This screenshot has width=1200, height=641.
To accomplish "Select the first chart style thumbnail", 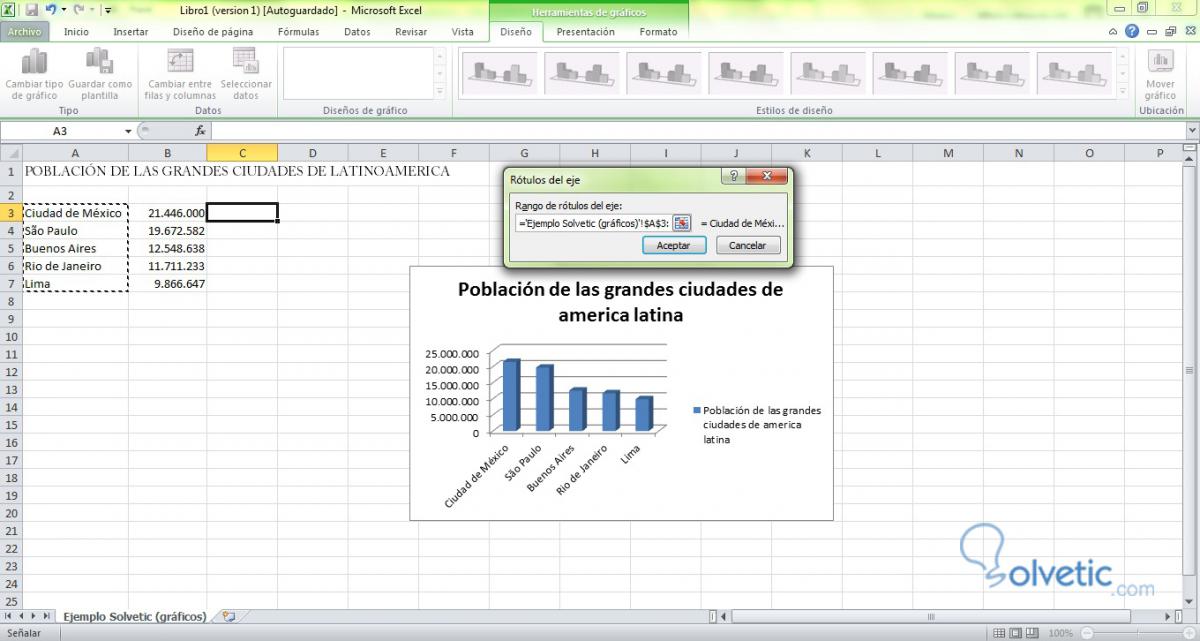I will pos(498,72).
